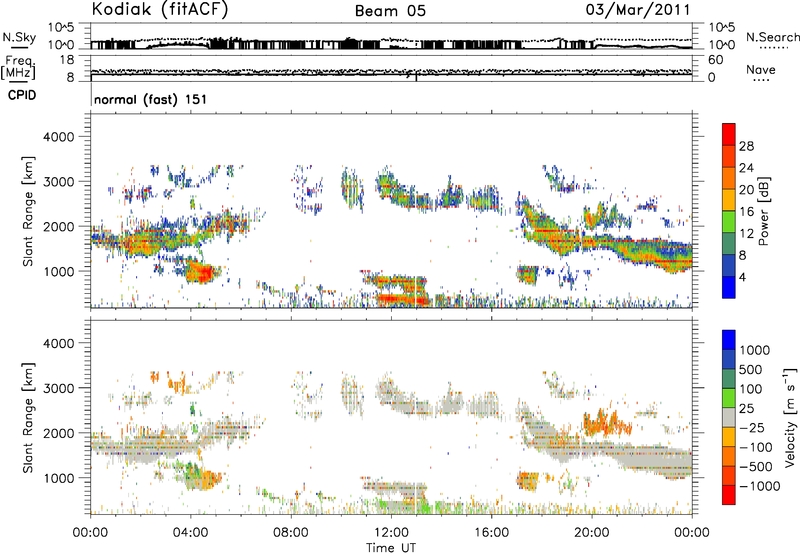
Task: Click the '-25' tick on the velocity colorbar
Action: [x=752, y=427]
